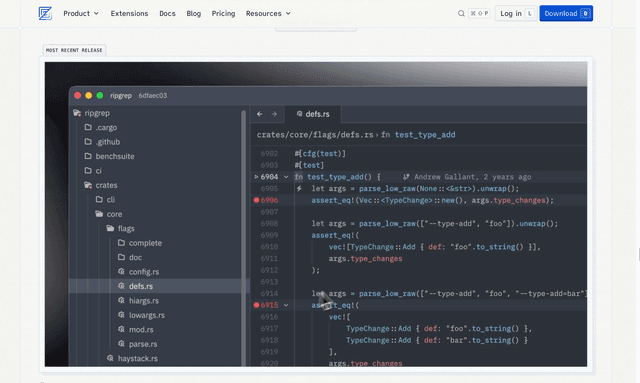Click the ⌘⇧P shortcut hint beside search

479,13
